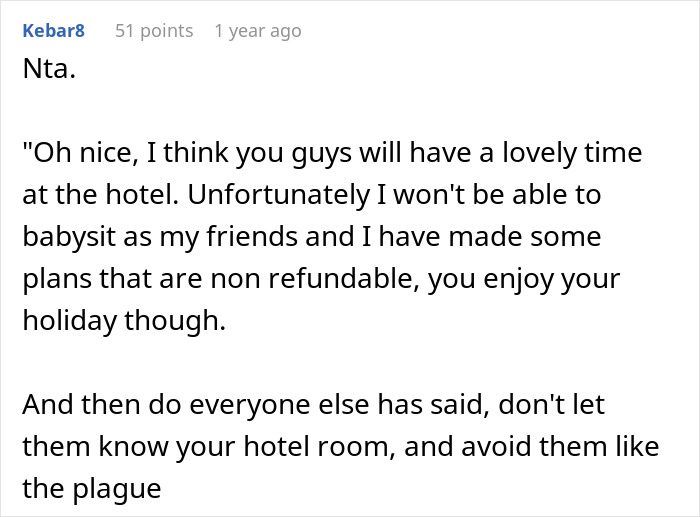The width and height of the screenshot is (700, 517).
Task: Click the 51 points score label
Action: coord(154,31)
